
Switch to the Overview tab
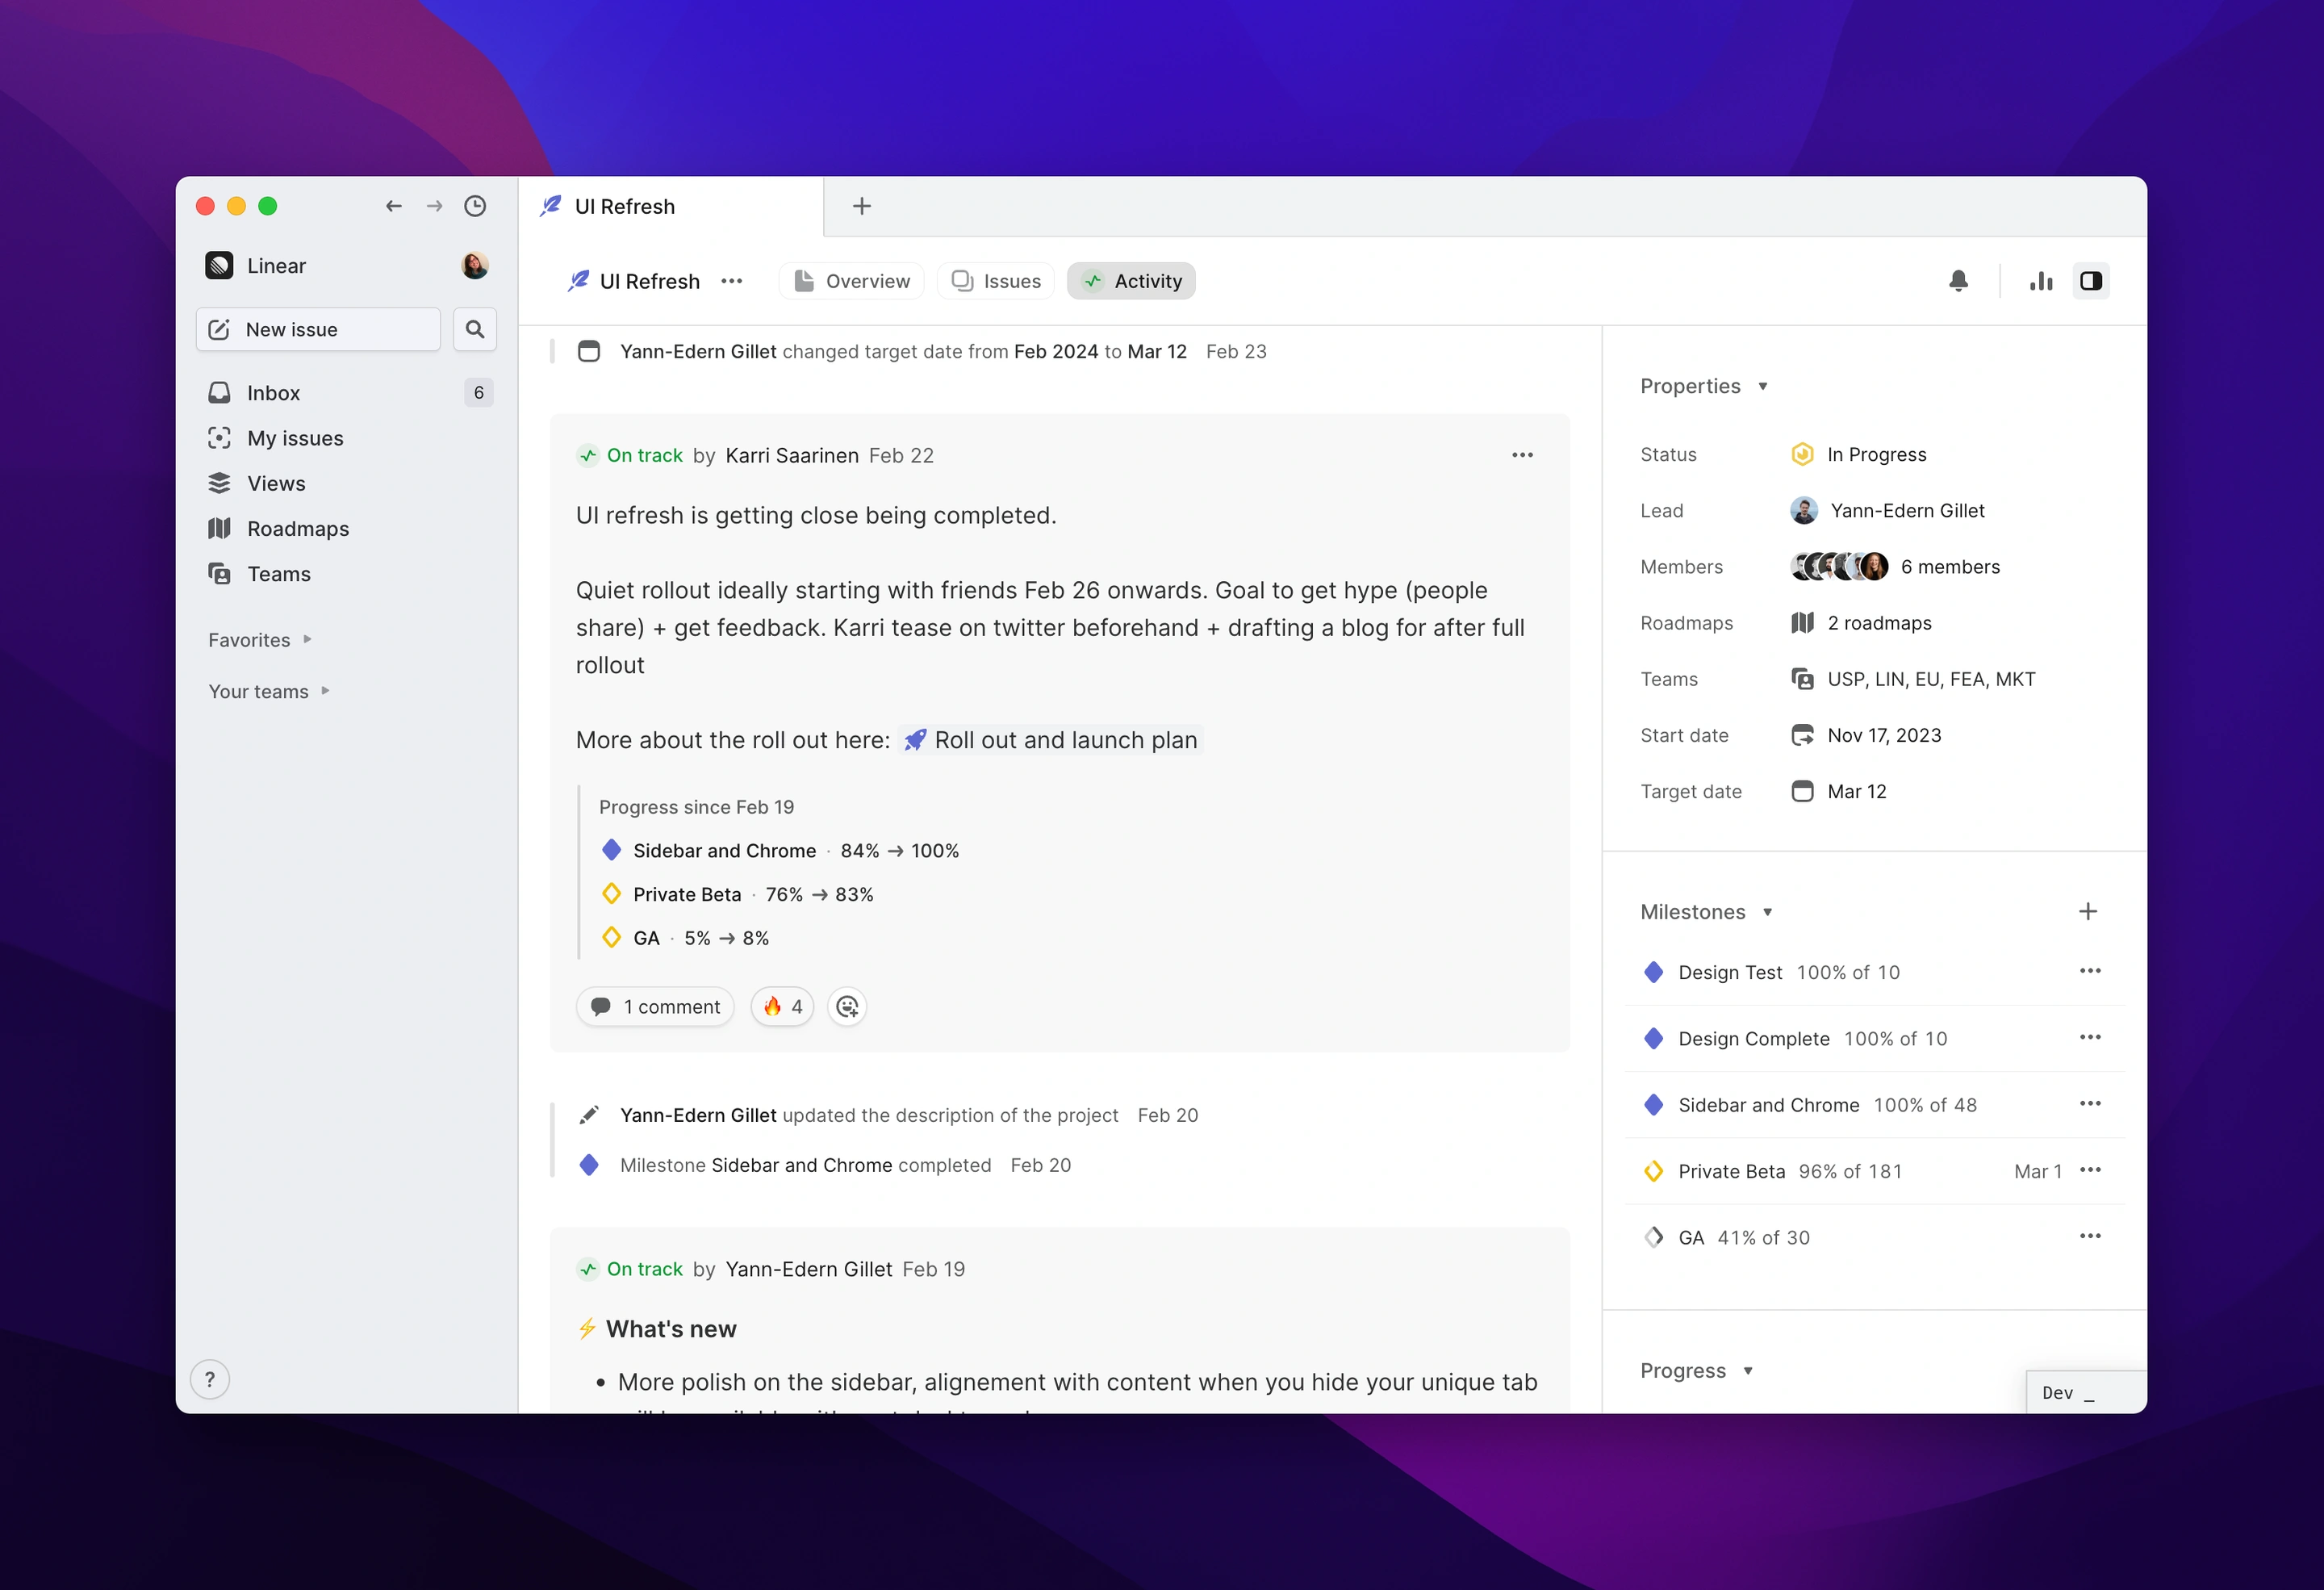pos(852,281)
